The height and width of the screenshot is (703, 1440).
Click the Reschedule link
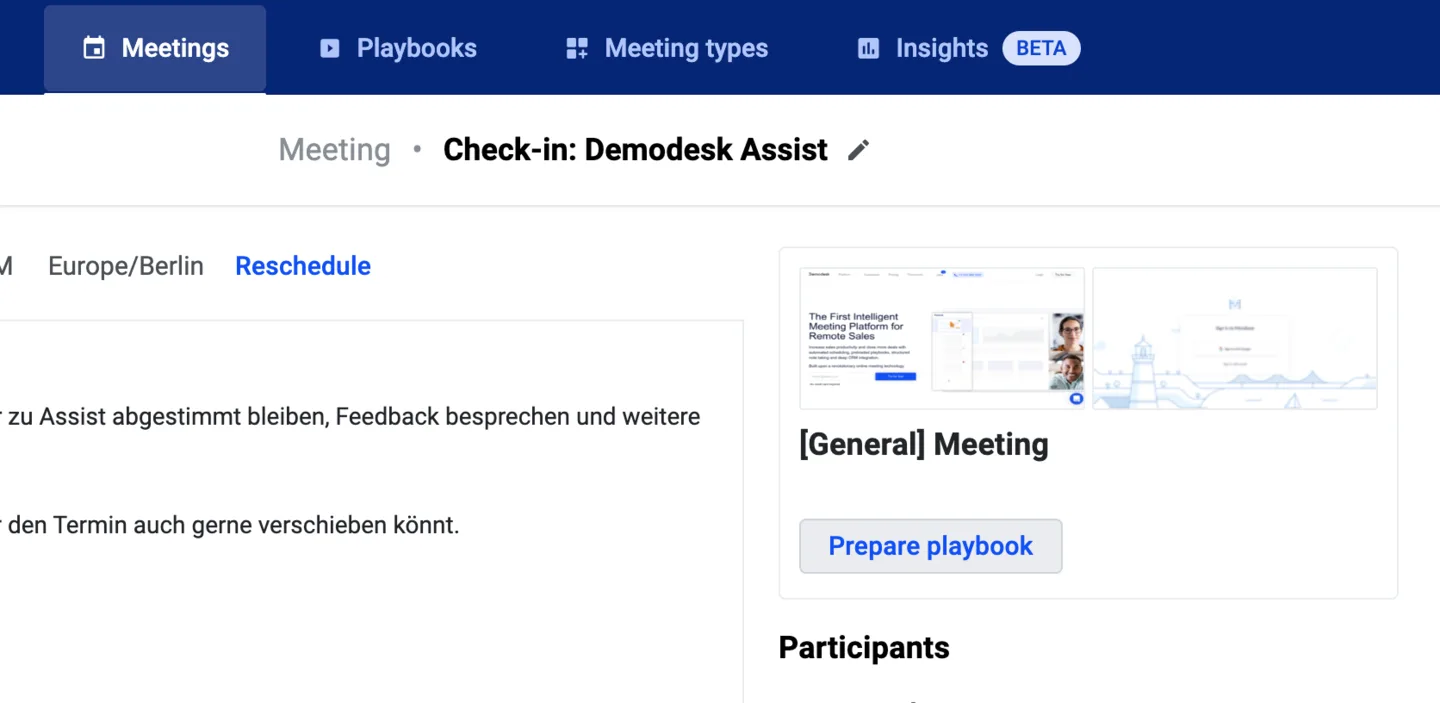(303, 266)
